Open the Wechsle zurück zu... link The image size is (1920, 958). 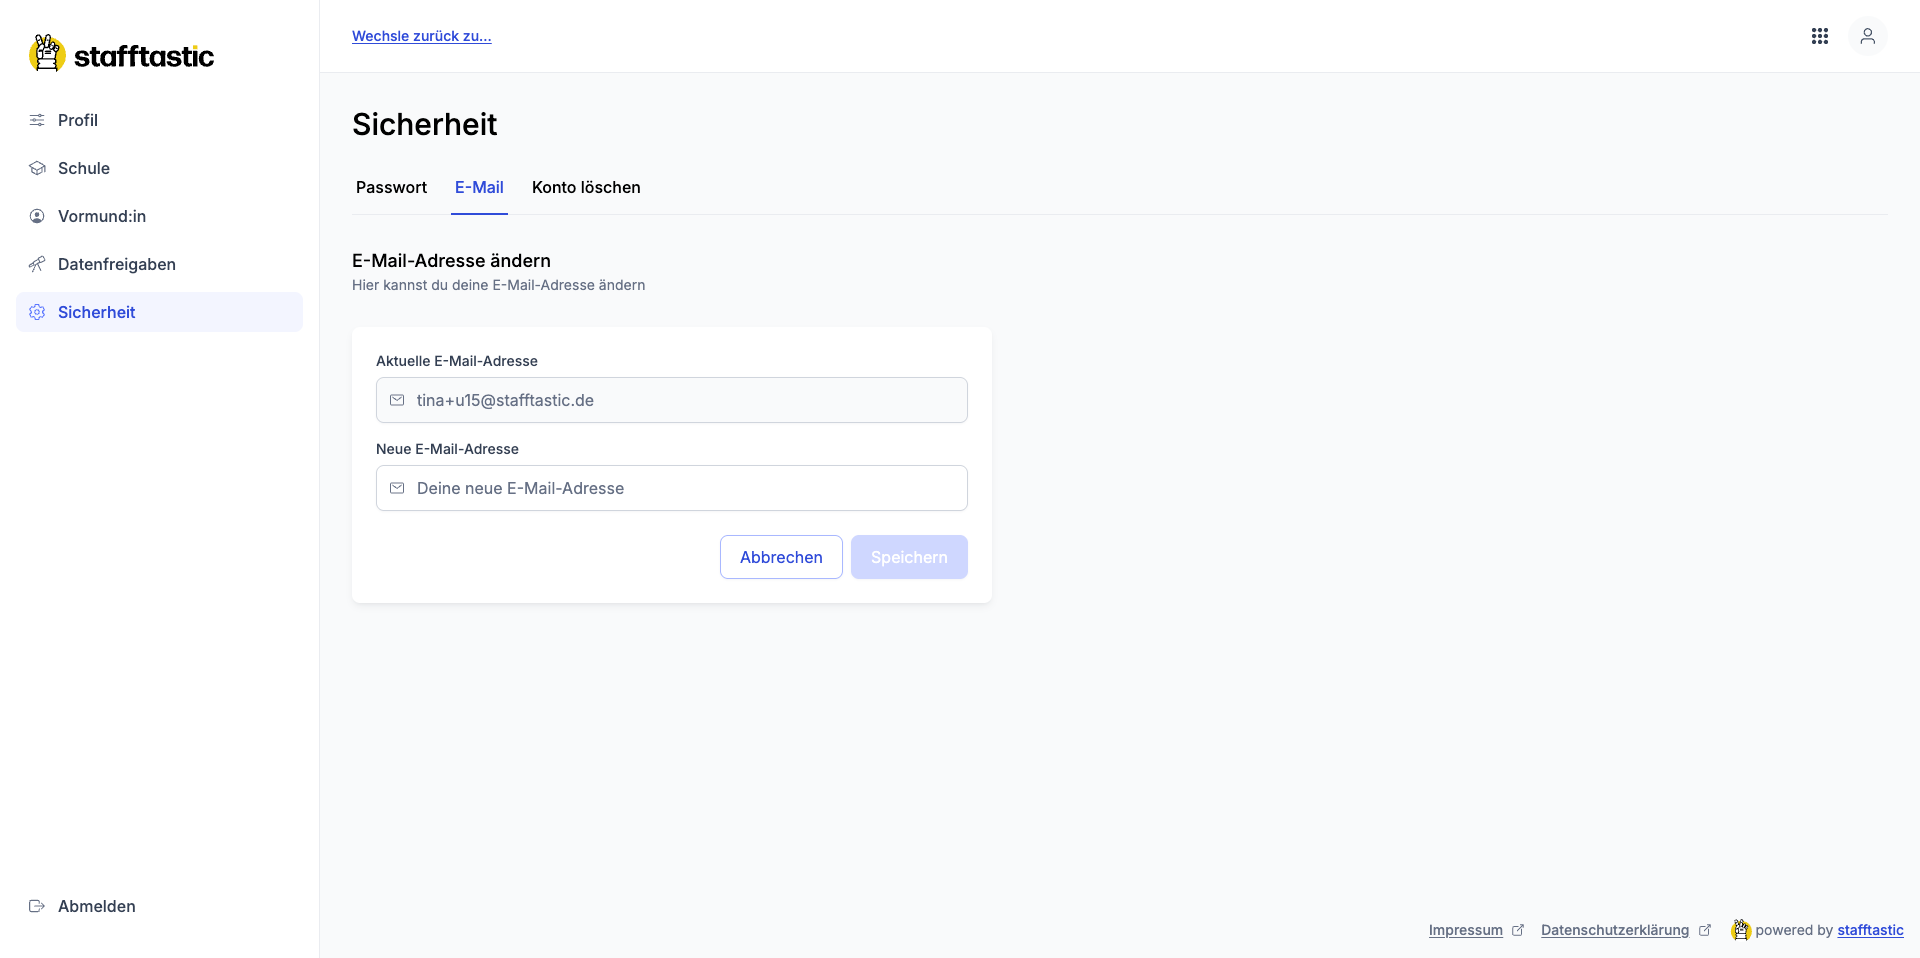421,36
